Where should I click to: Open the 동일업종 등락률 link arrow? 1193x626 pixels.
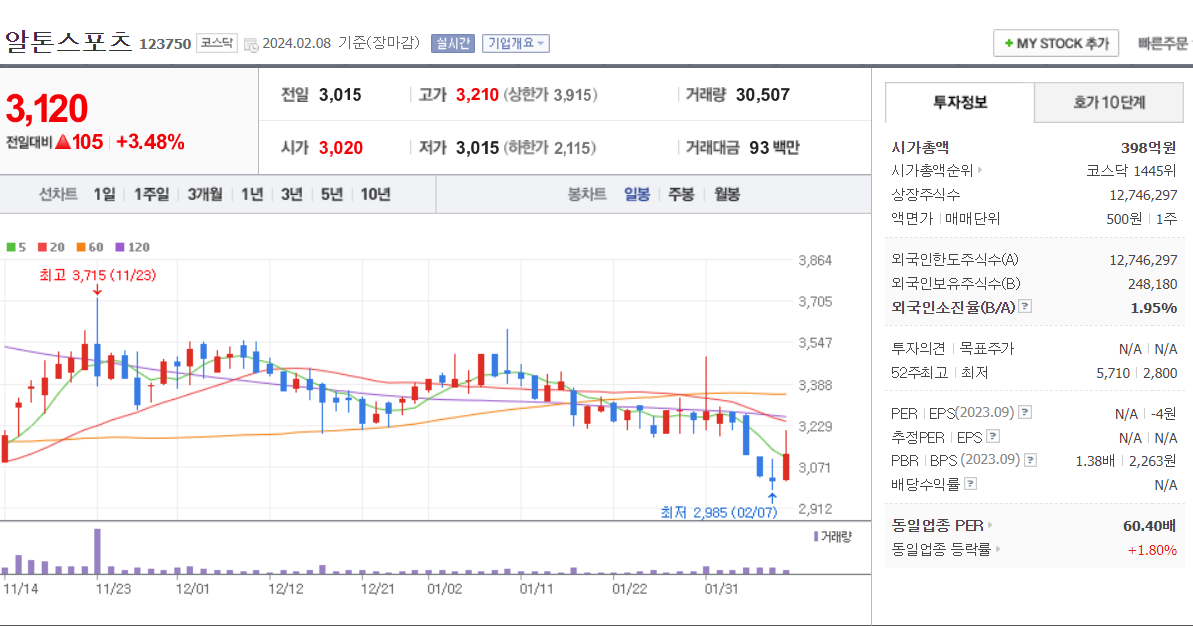click(x=998, y=549)
